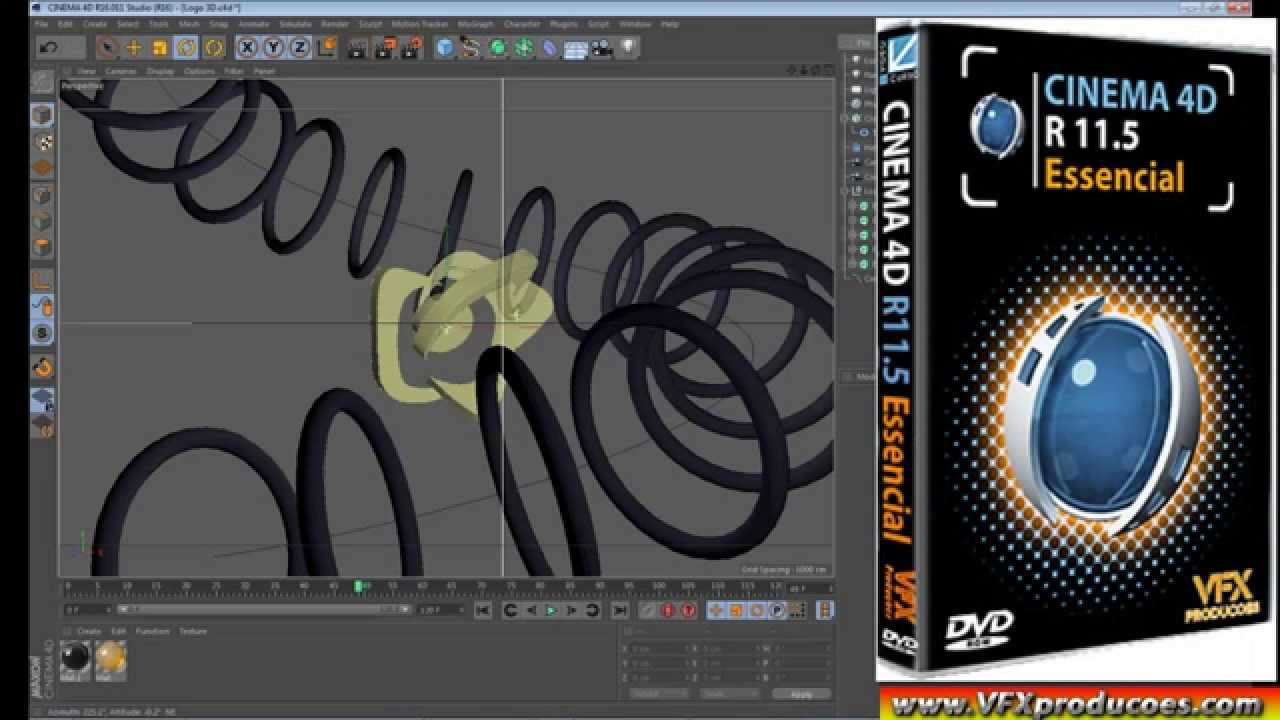Toggle the Y axis lock
Screen dimensions: 1280x720
click(x=273, y=47)
